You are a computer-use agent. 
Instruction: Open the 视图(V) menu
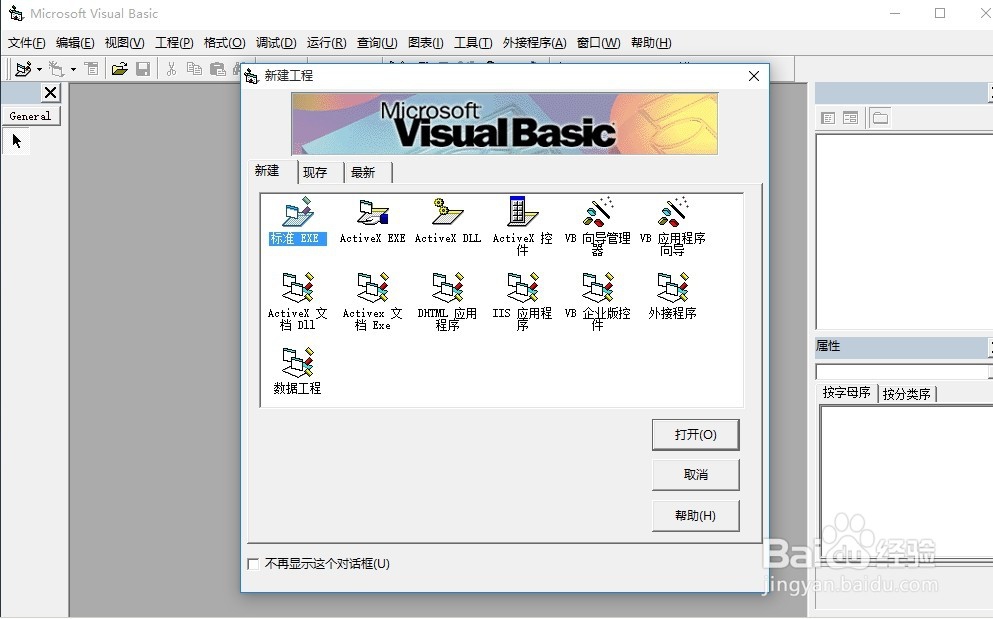coord(124,42)
